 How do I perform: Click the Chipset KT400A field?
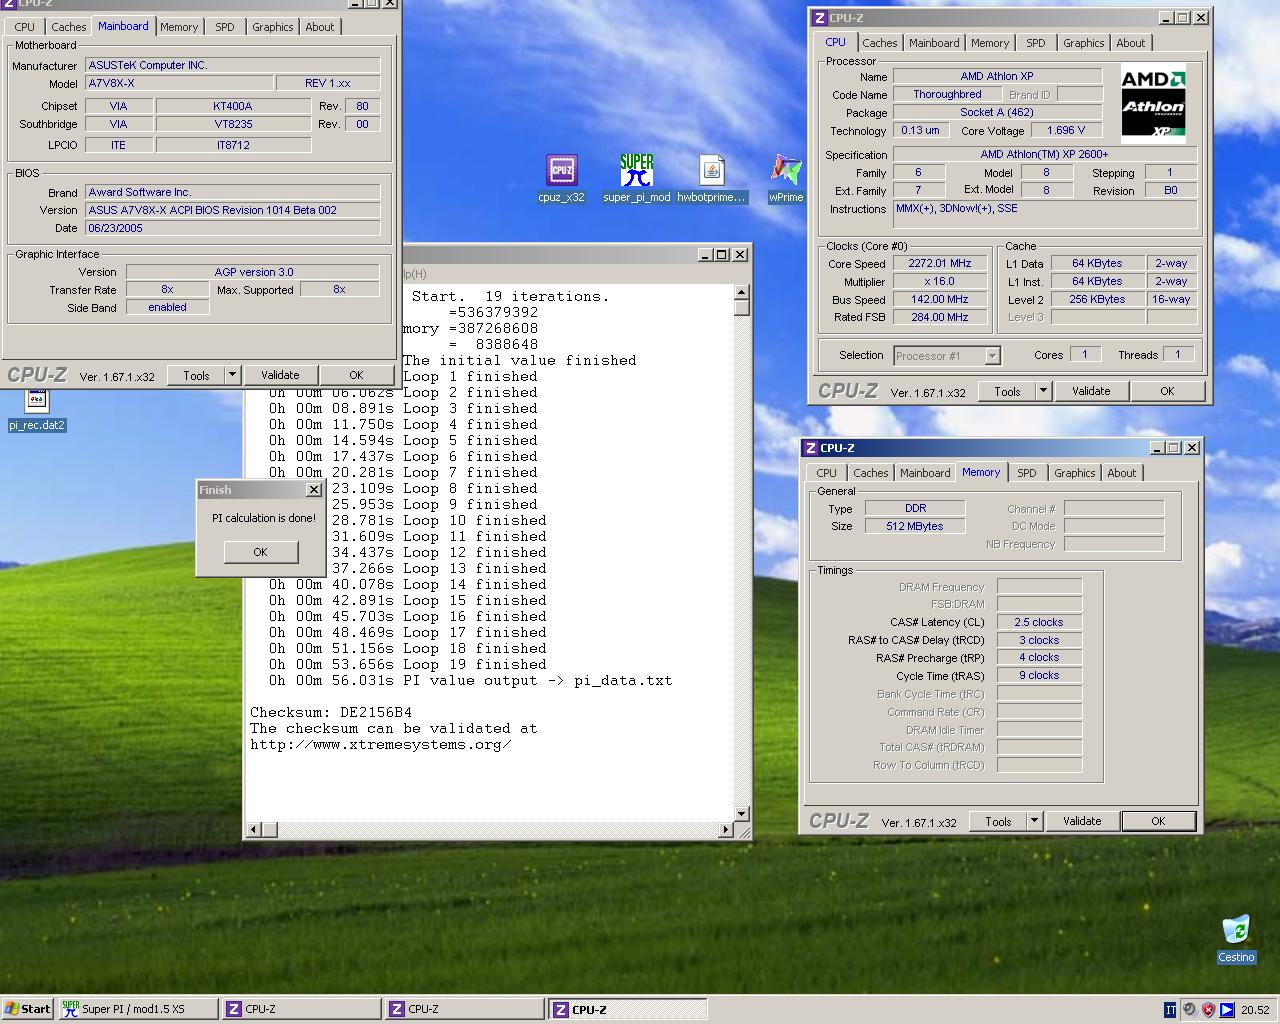coord(233,106)
